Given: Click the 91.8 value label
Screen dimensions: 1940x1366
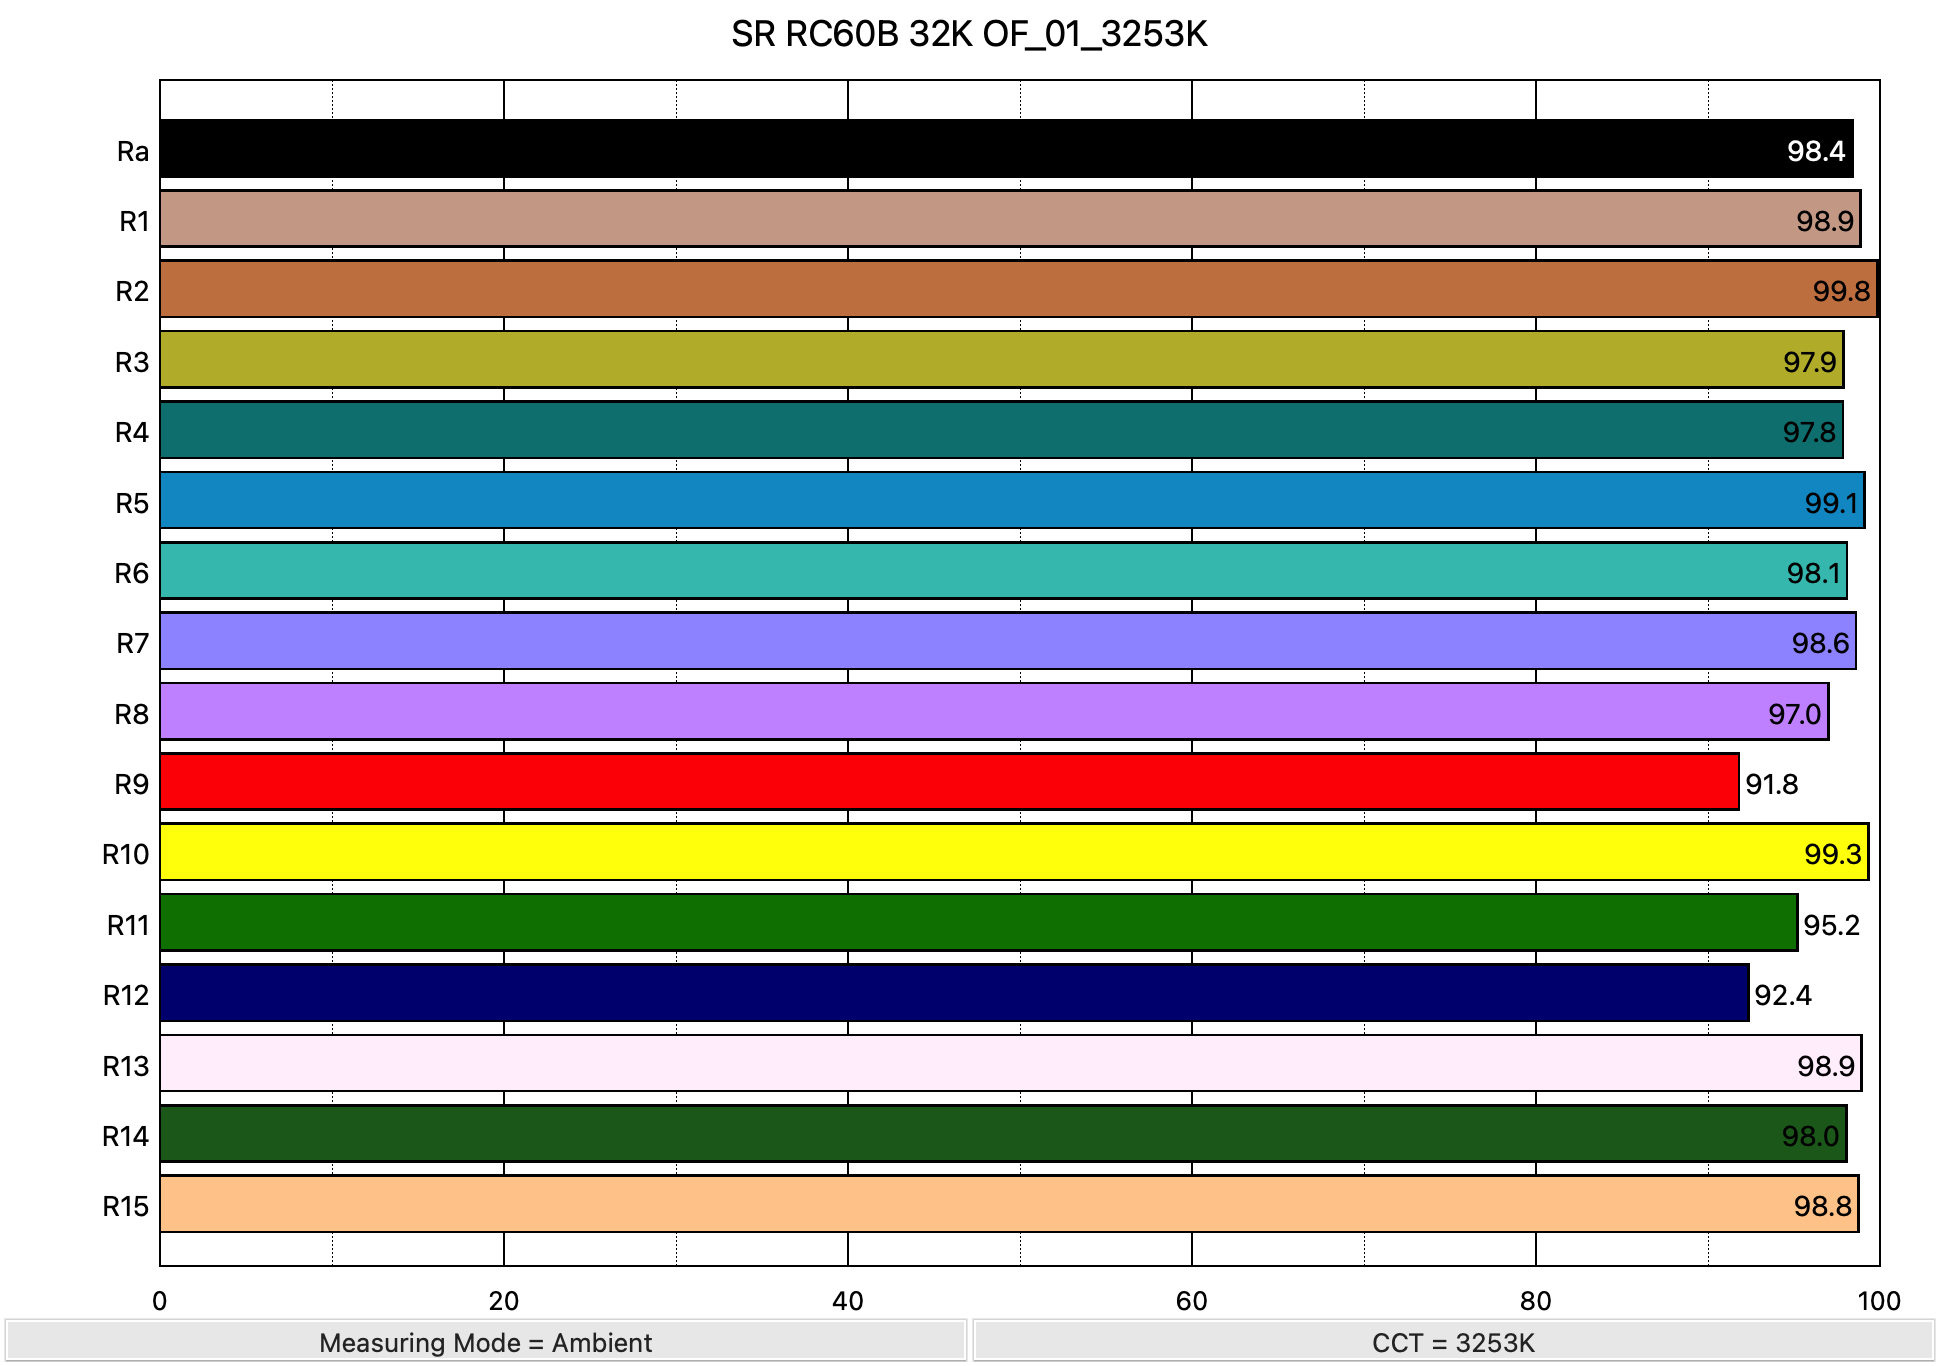Looking at the screenshot, I should click(x=1771, y=784).
